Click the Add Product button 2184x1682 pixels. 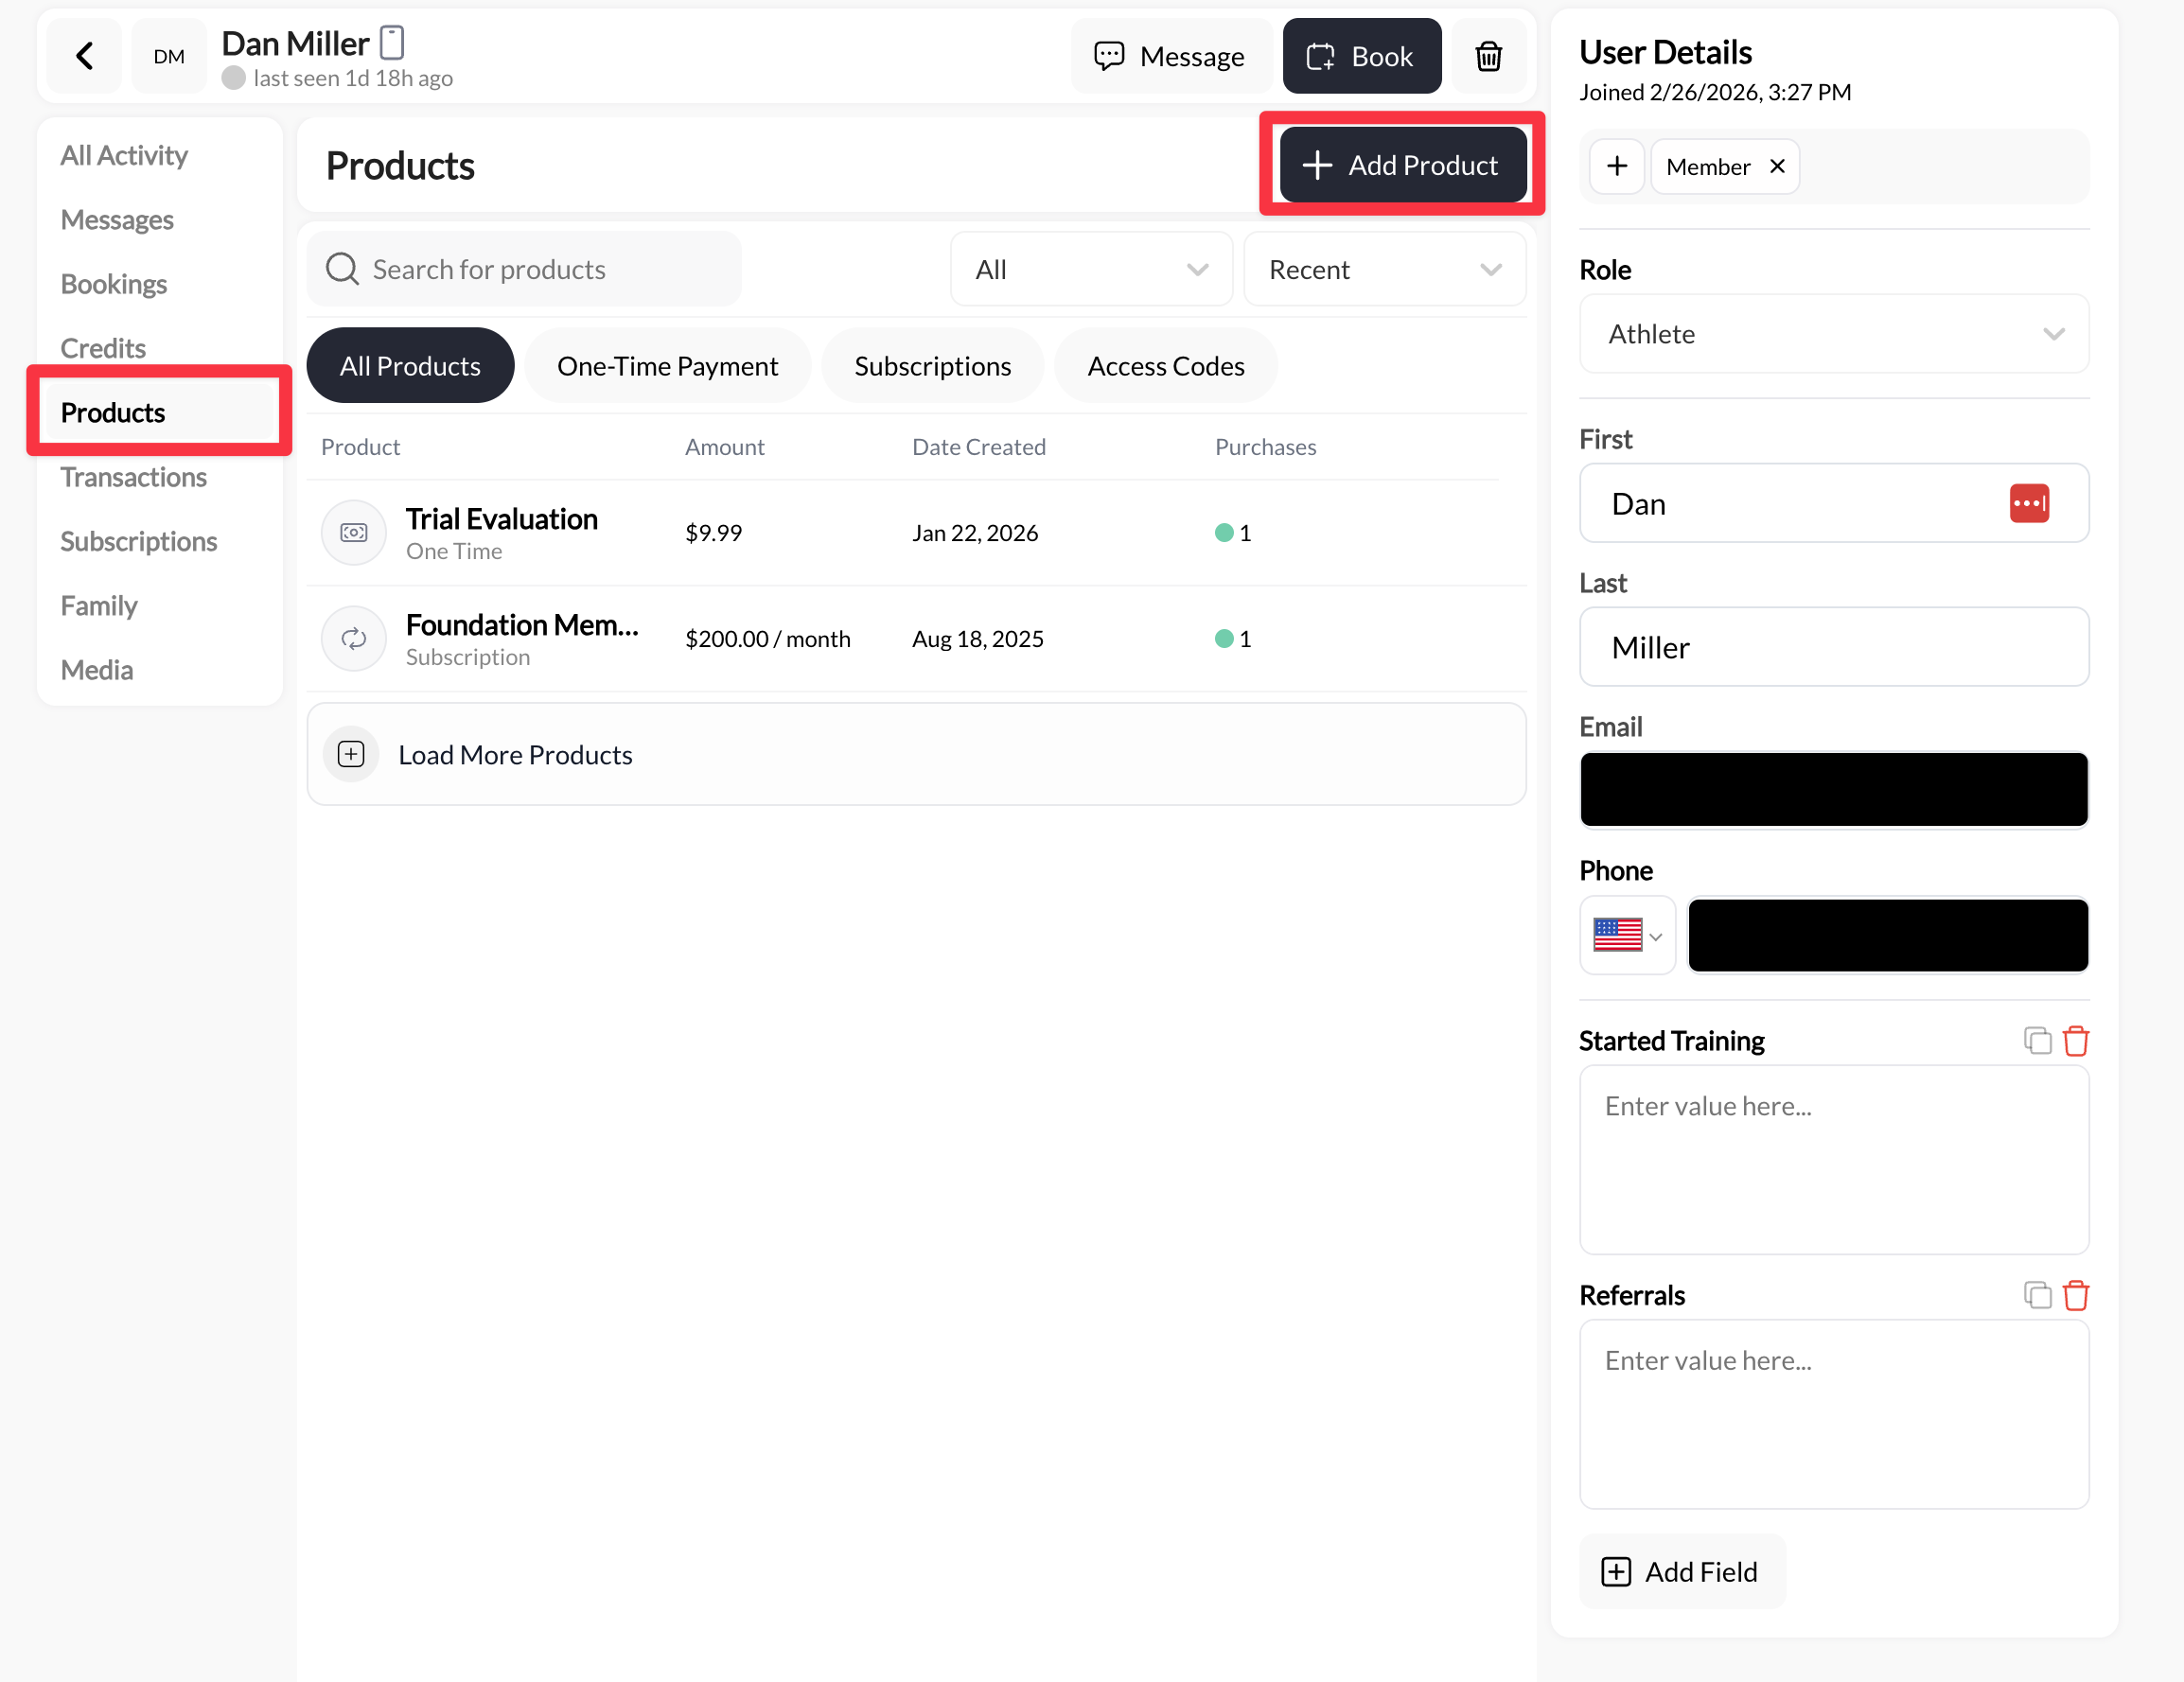[1401, 164]
